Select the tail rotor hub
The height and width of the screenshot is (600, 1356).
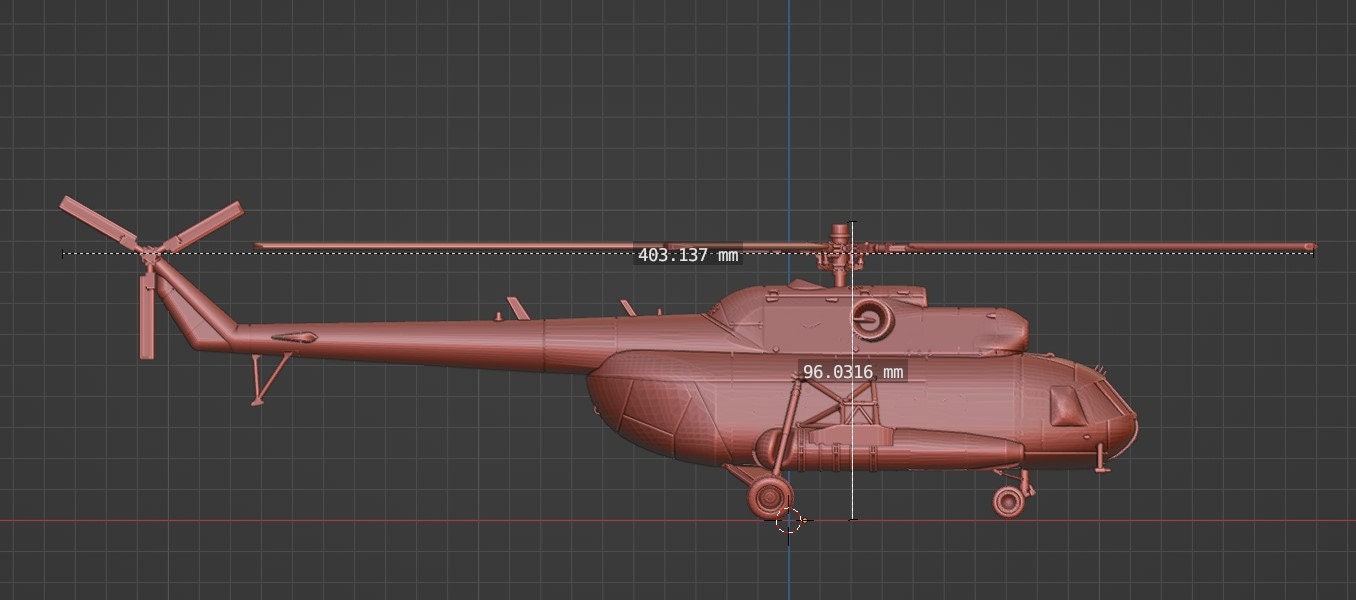click(x=150, y=254)
